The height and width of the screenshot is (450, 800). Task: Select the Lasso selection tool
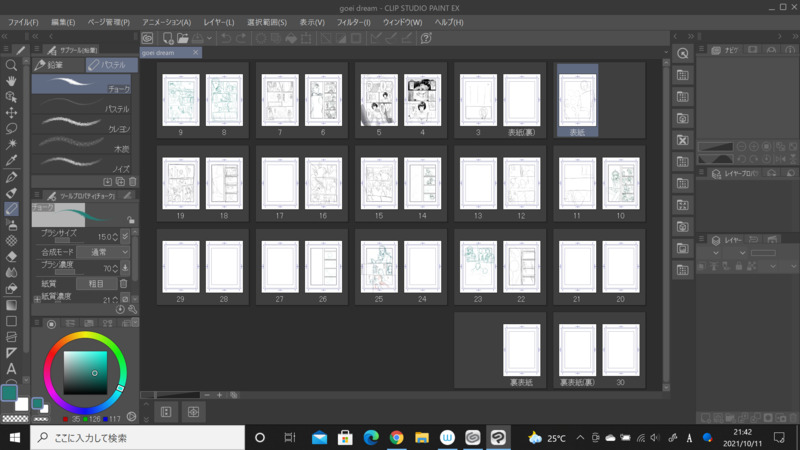pos(11,128)
